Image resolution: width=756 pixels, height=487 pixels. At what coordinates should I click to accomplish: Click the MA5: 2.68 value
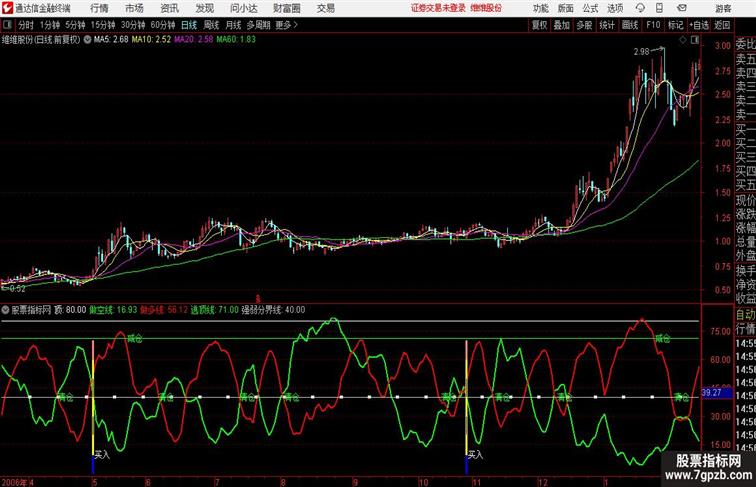point(111,40)
